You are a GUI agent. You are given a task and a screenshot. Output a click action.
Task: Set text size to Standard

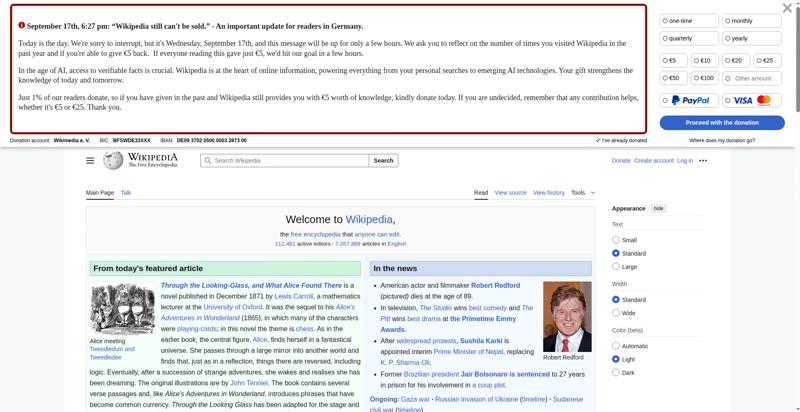pos(616,253)
